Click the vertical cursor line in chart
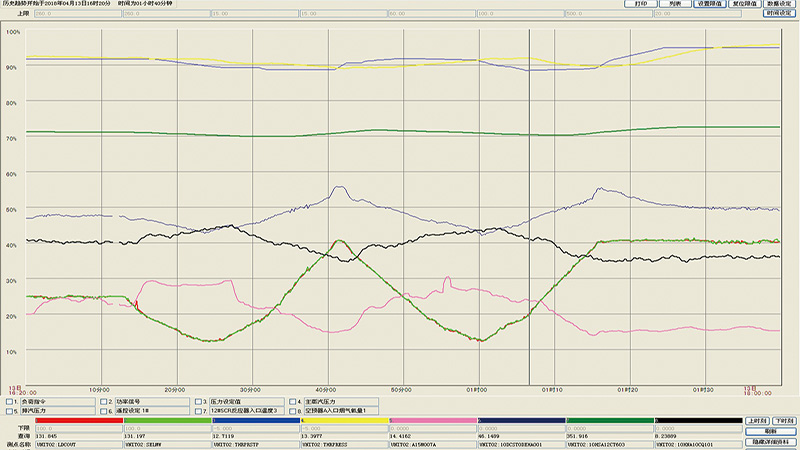Screen dimensions: 800x450 click(x=529, y=207)
